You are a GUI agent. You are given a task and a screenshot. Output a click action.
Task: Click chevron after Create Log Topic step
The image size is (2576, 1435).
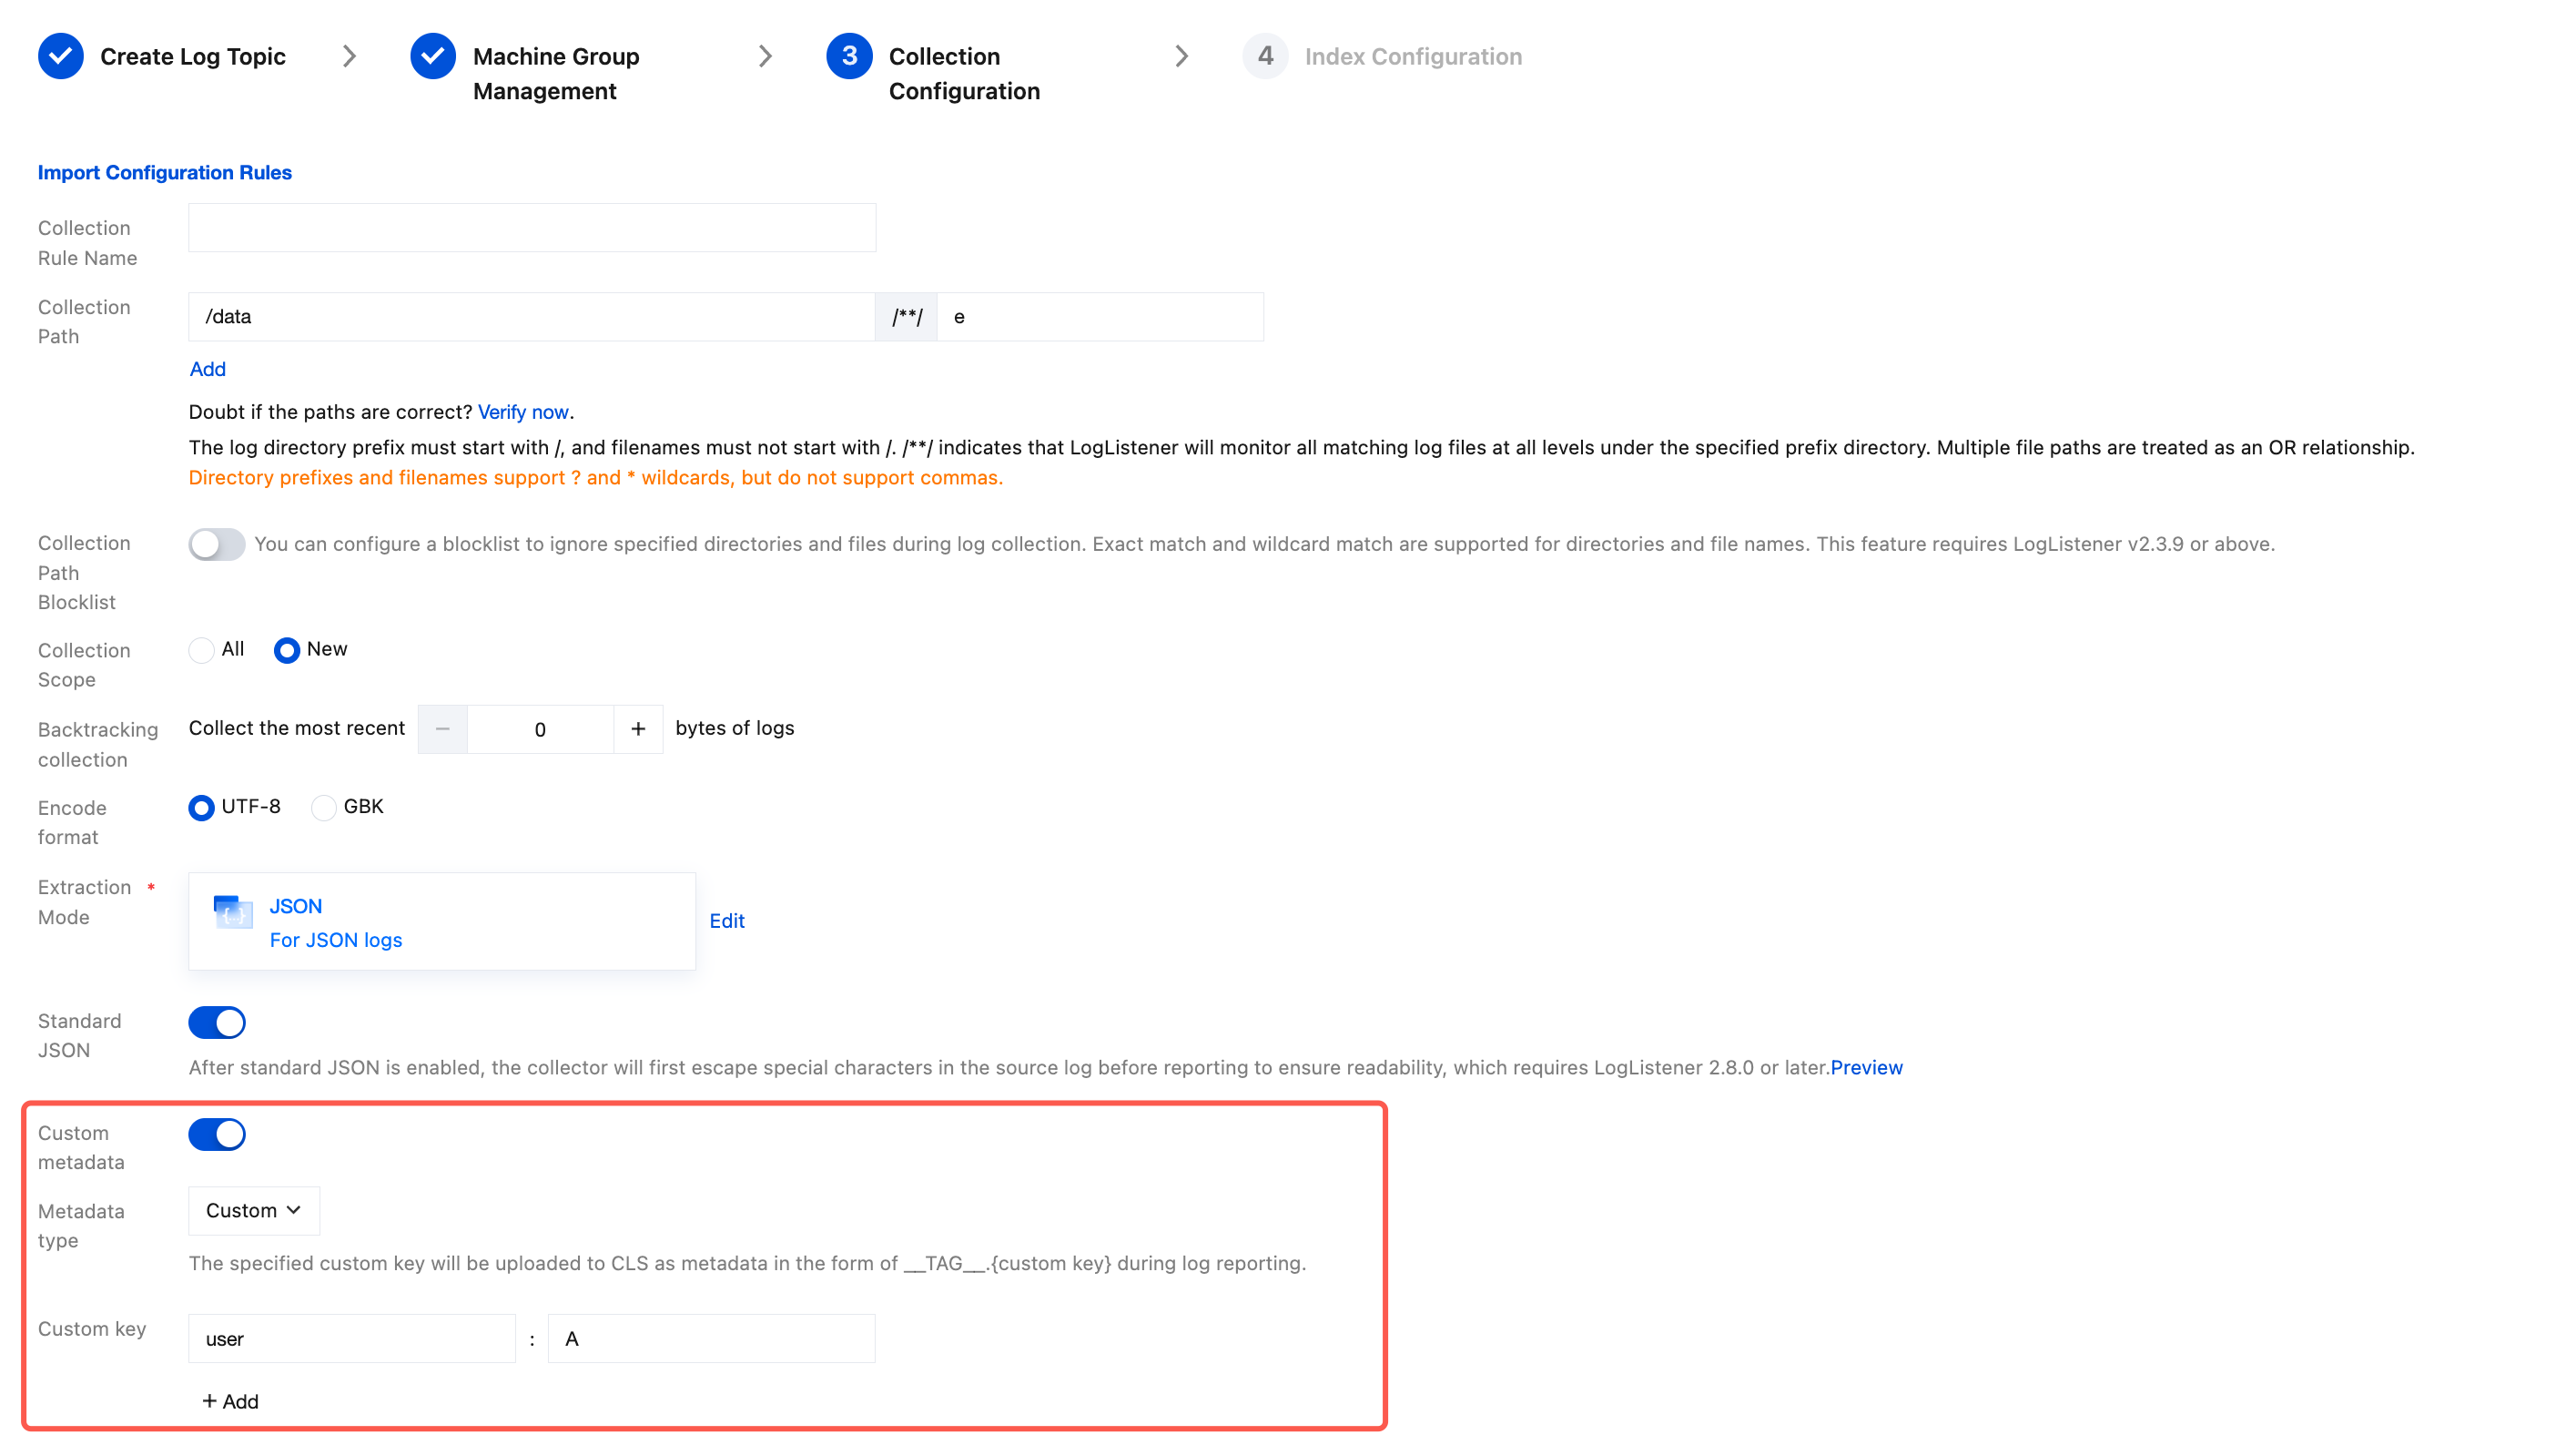349,56
